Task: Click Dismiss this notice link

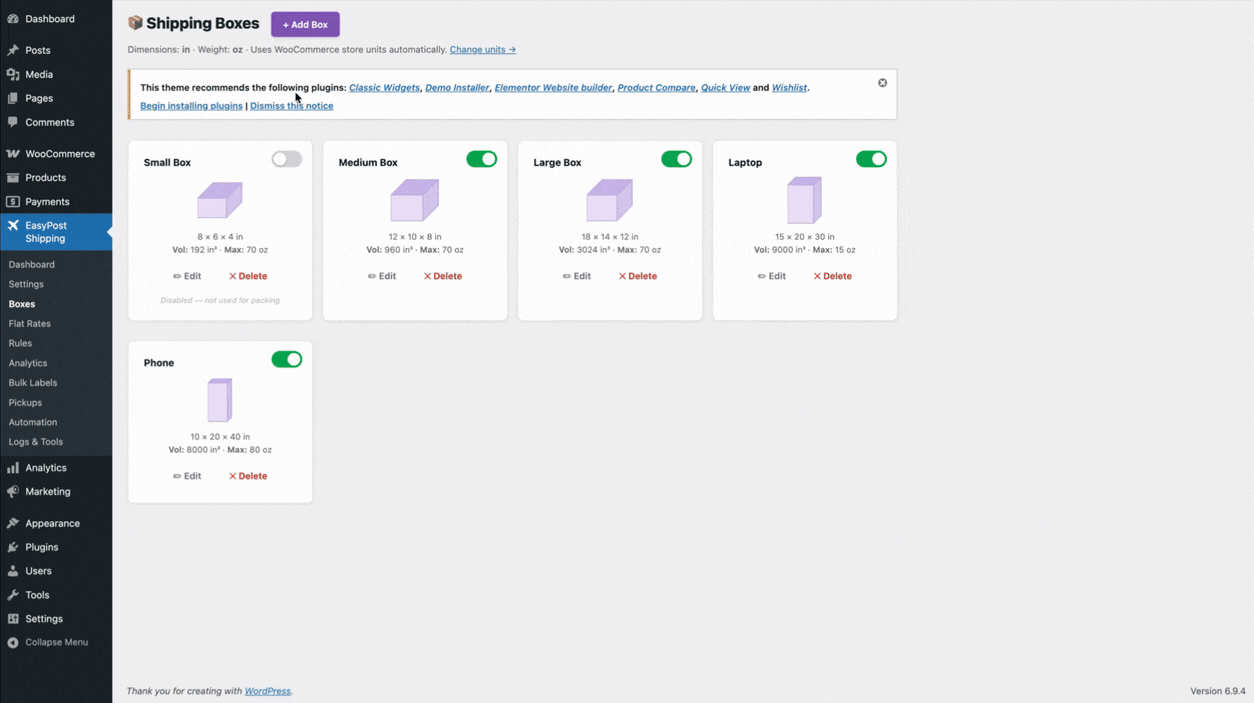Action: pos(292,106)
